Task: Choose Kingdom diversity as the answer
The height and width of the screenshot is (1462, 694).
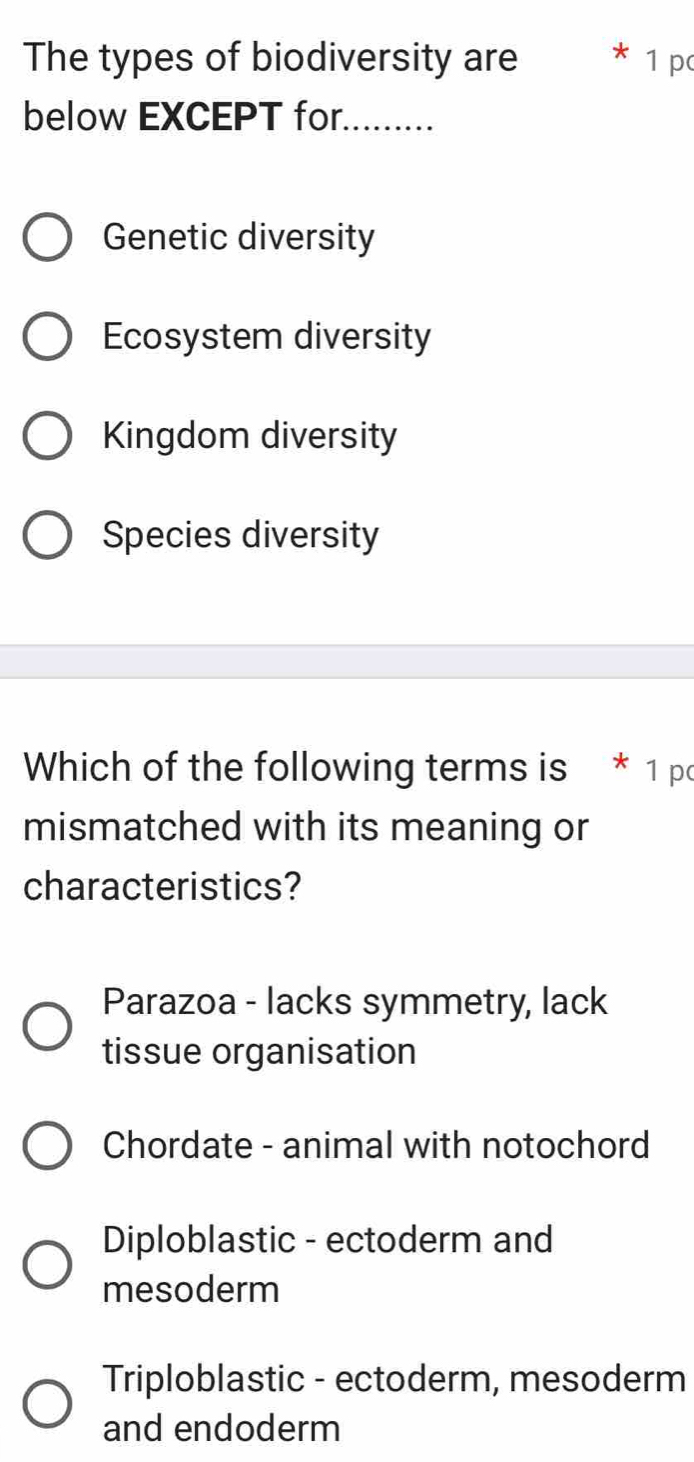Action: coord(47,435)
